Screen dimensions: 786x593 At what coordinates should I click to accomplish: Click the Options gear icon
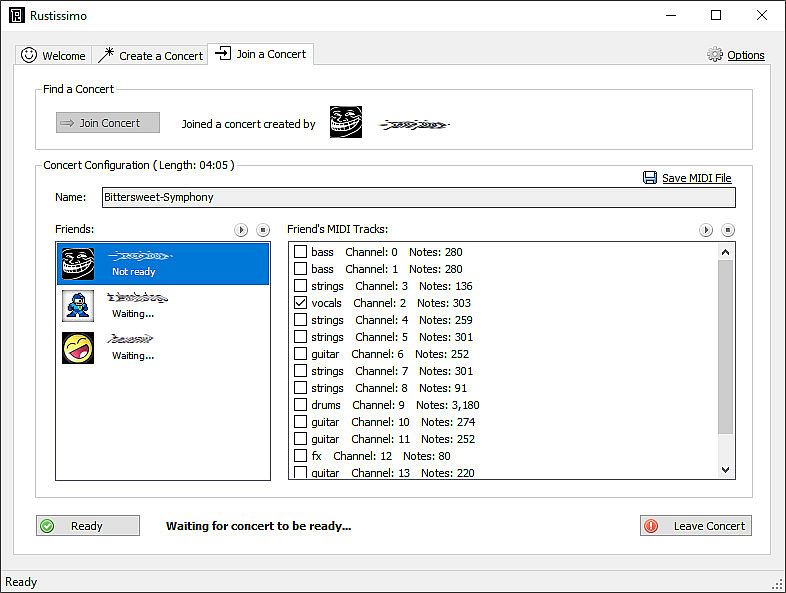coord(715,55)
